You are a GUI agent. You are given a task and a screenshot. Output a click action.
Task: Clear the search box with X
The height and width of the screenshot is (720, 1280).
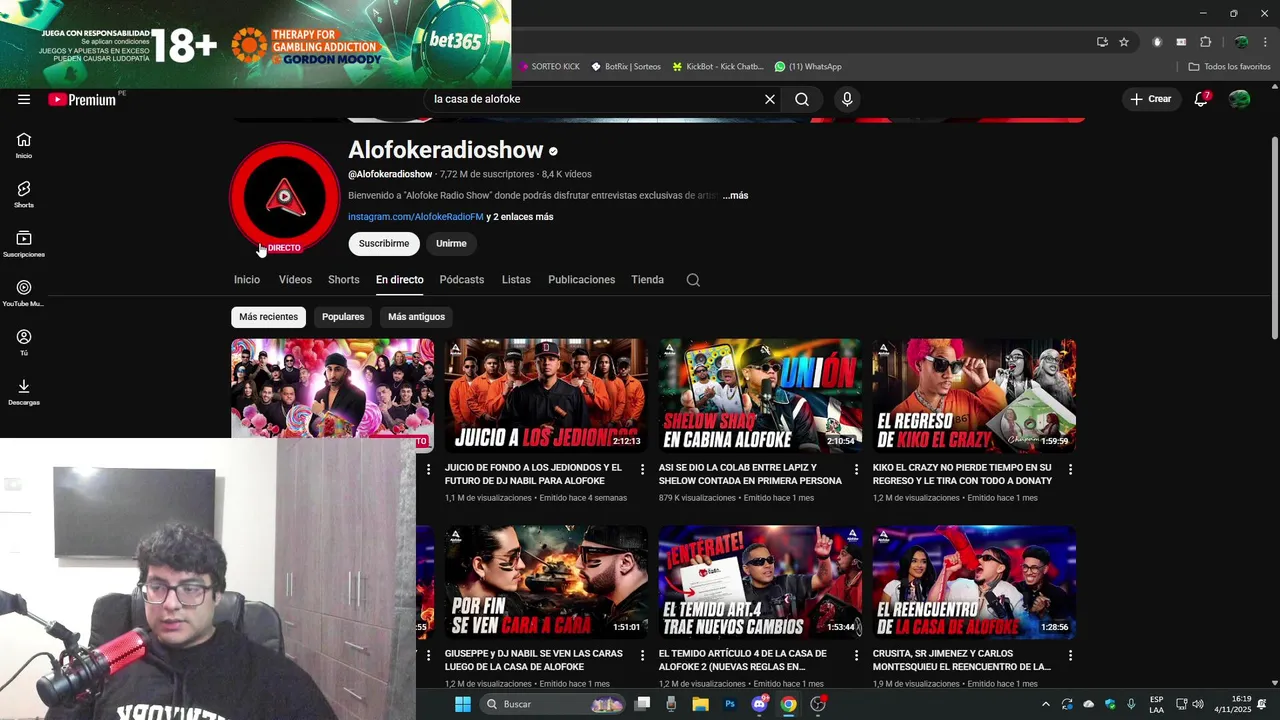[770, 99]
